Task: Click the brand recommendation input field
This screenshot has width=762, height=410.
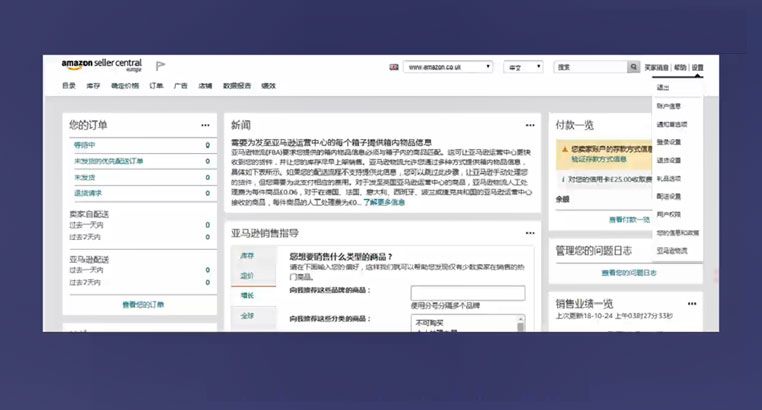Action: 468,293
